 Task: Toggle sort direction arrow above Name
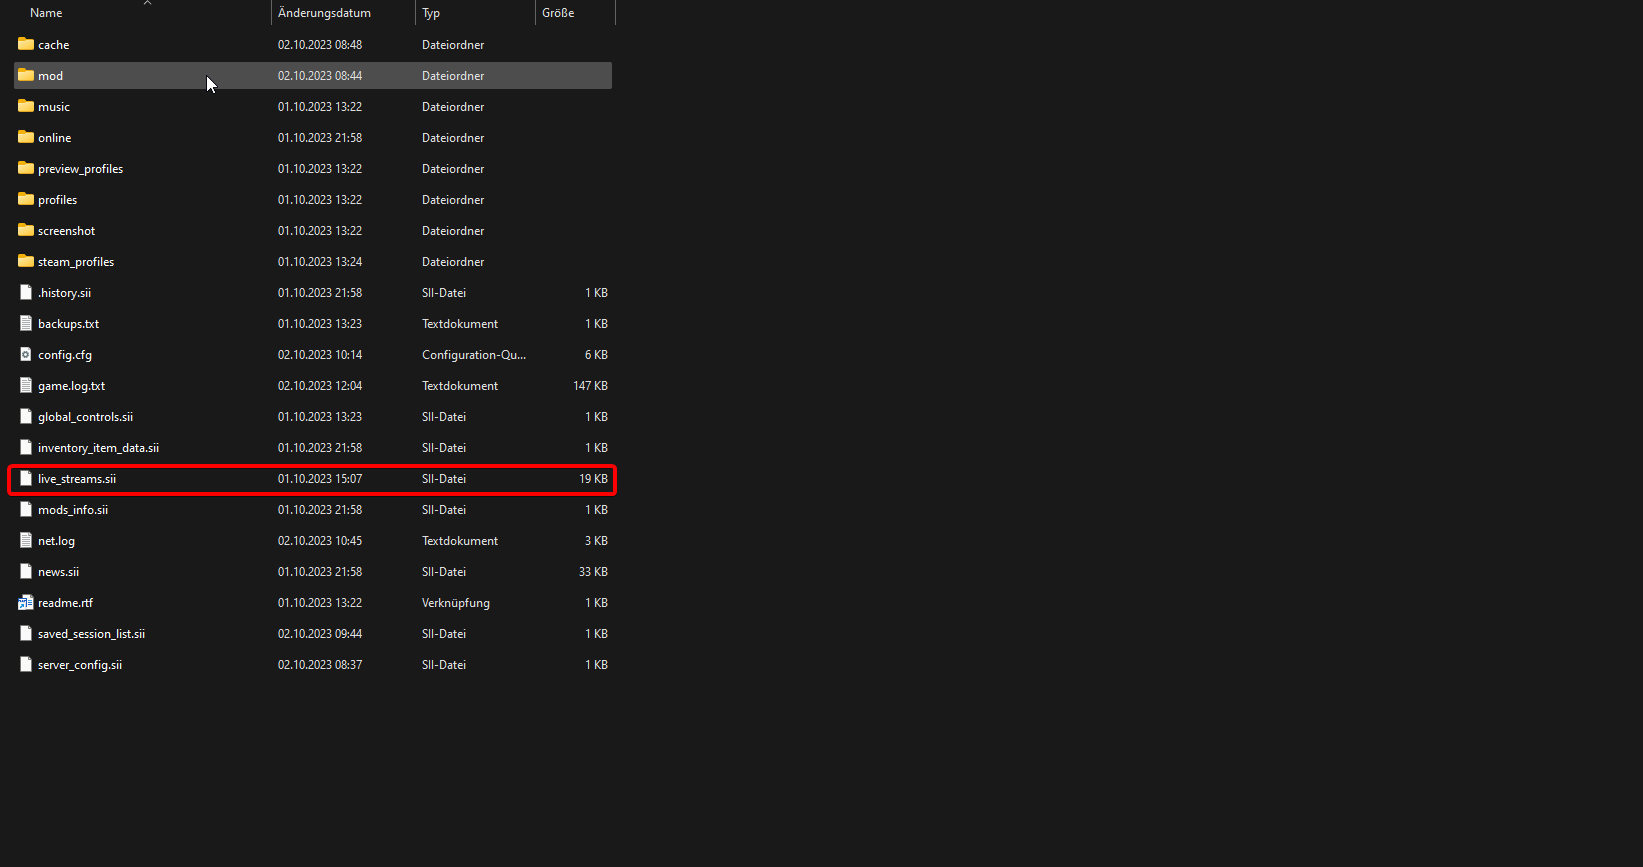pos(147,3)
